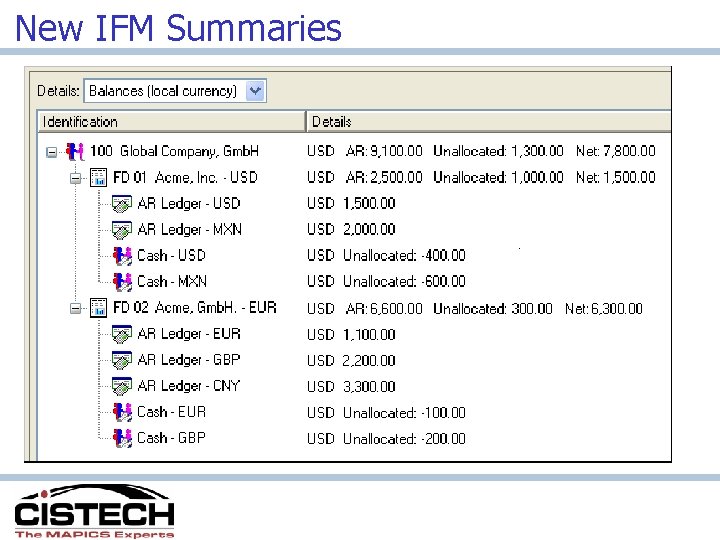Image resolution: width=720 pixels, height=540 pixels.
Task: Click the USD 2,200.00 balance
Action: (351, 361)
